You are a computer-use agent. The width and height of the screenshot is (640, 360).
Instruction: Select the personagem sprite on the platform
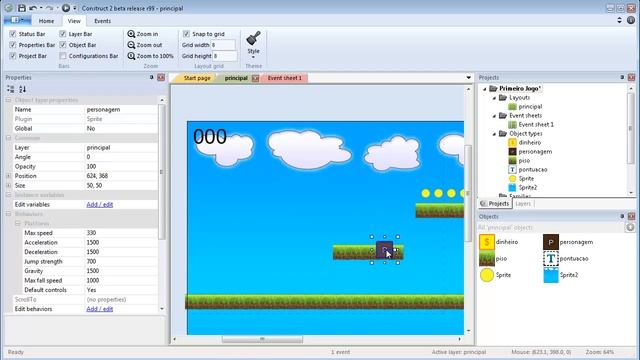384,250
